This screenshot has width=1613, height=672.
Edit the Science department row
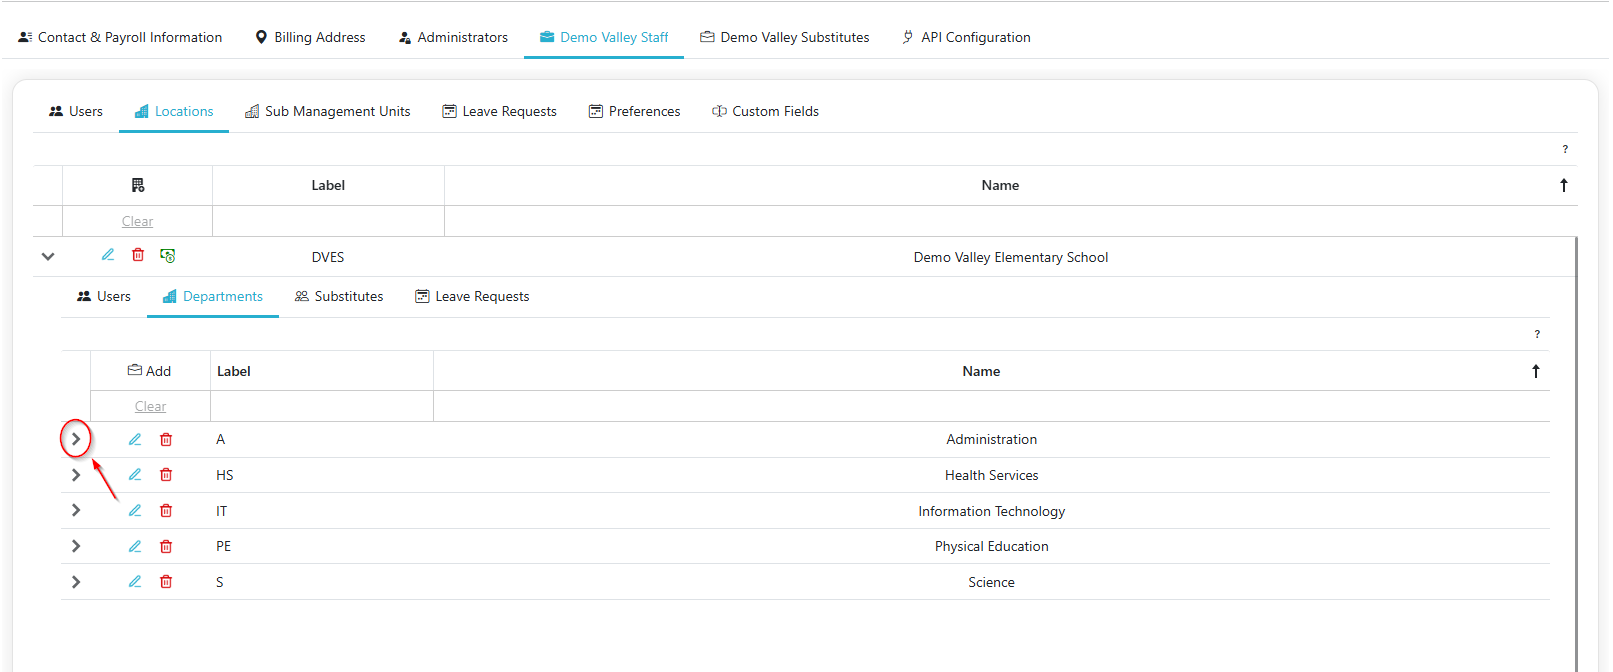pos(135,582)
